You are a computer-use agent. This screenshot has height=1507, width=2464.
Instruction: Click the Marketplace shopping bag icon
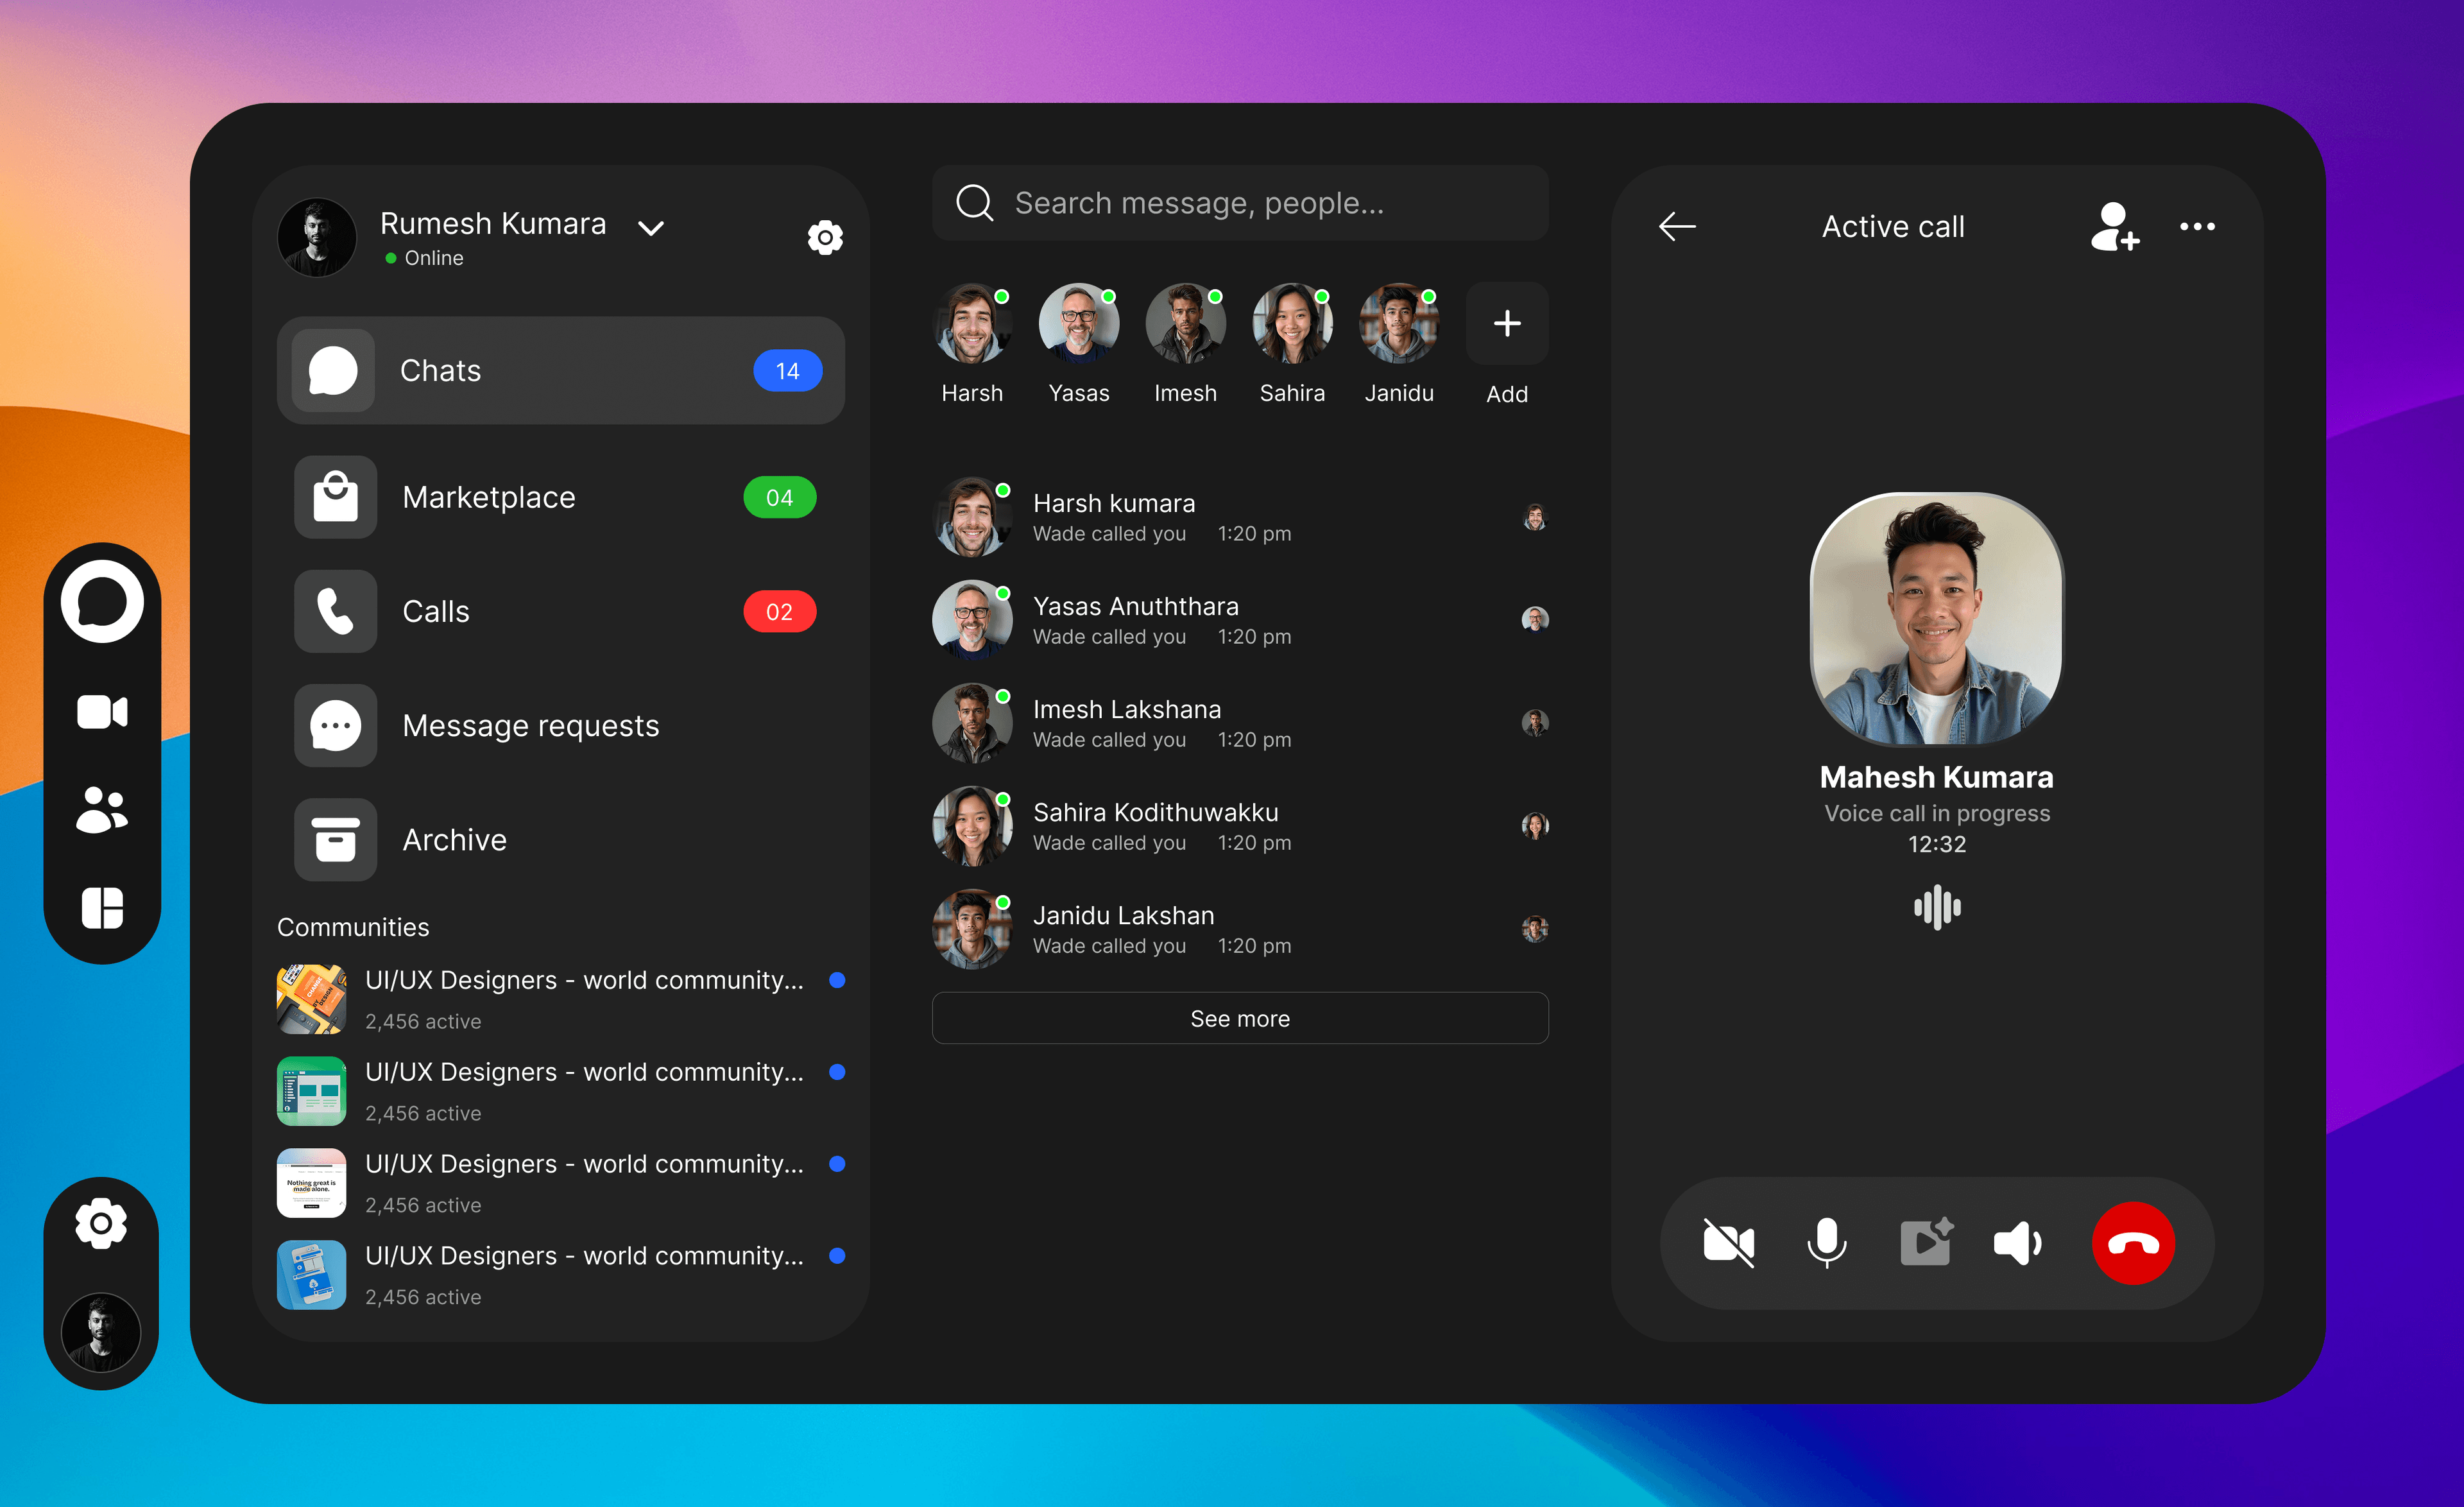pyautogui.click(x=336, y=498)
